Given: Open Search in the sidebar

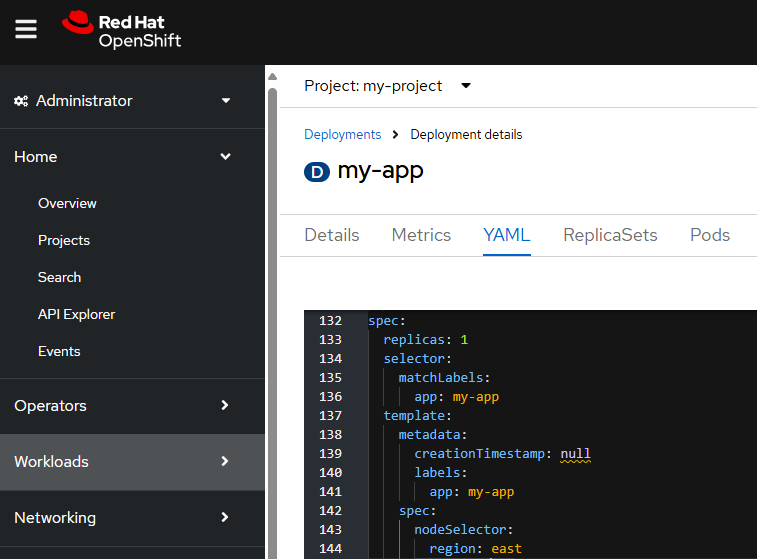Looking at the screenshot, I should pyautogui.click(x=59, y=277).
